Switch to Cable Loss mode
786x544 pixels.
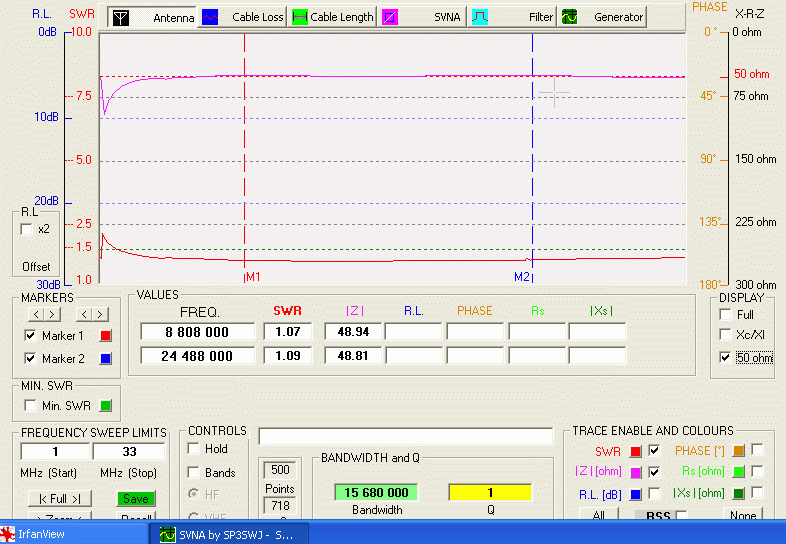click(243, 17)
